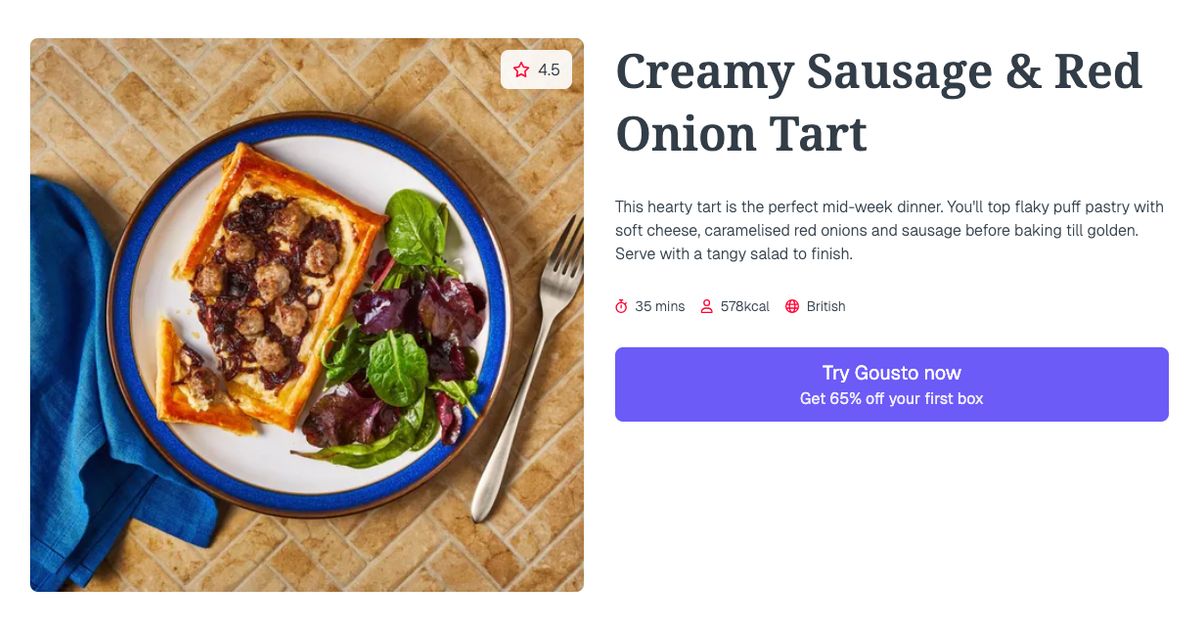Select the 4.5 rating value text
The height and width of the screenshot is (630, 1200).
pos(548,70)
